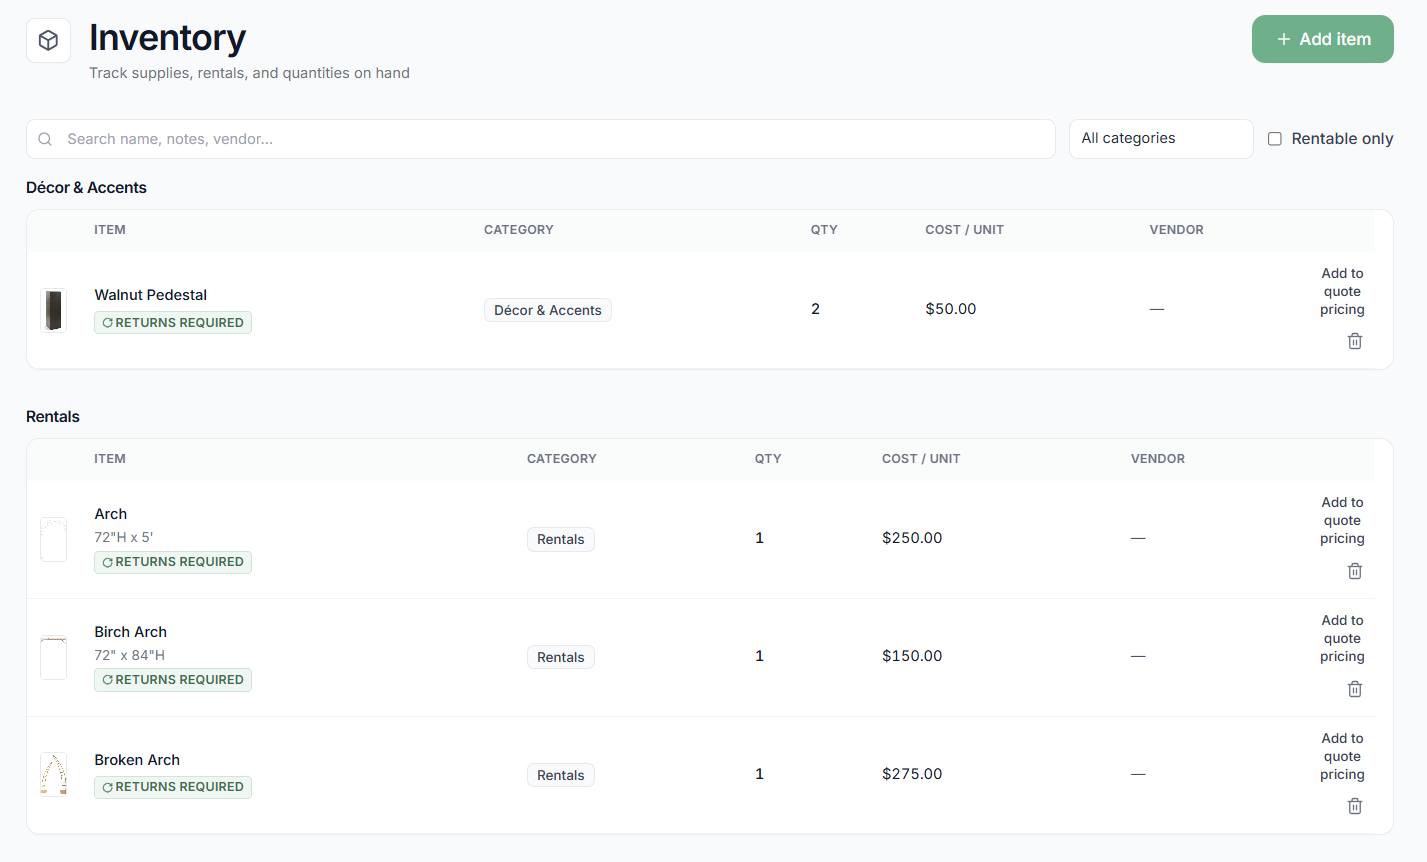The width and height of the screenshot is (1427, 862).
Task: Click the 72" x 84"H note text
Action: pyautogui.click(x=130, y=655)
